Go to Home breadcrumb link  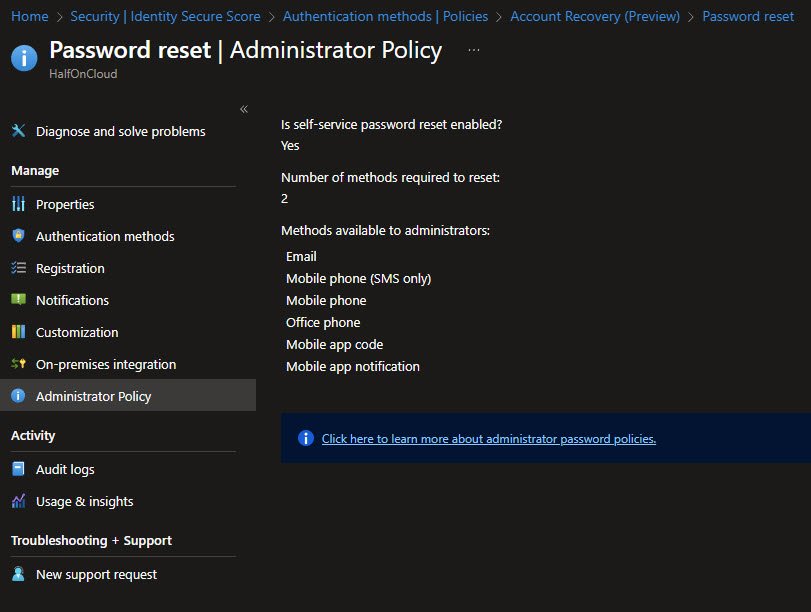point(30,16)
